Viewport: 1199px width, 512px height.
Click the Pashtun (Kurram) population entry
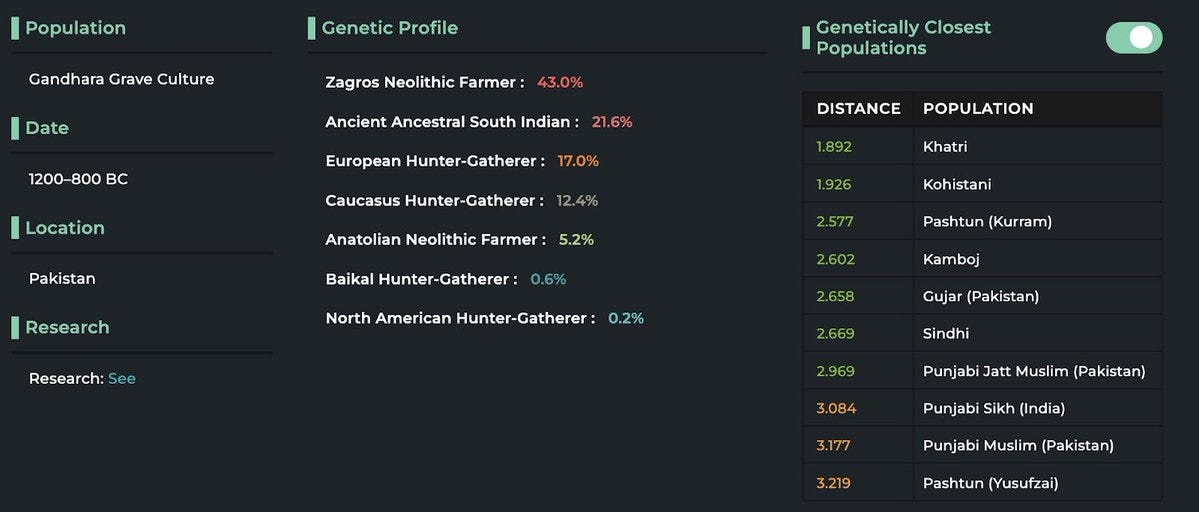(982, 221)
